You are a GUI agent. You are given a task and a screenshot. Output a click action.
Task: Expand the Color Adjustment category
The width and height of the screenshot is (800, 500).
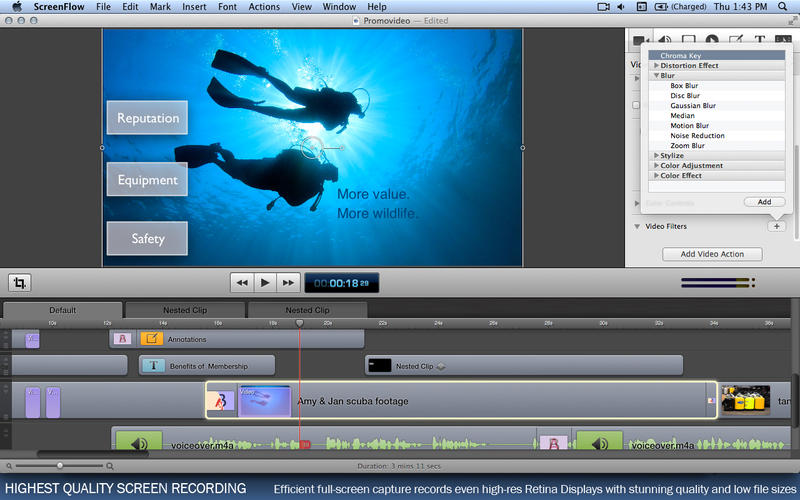656,166
